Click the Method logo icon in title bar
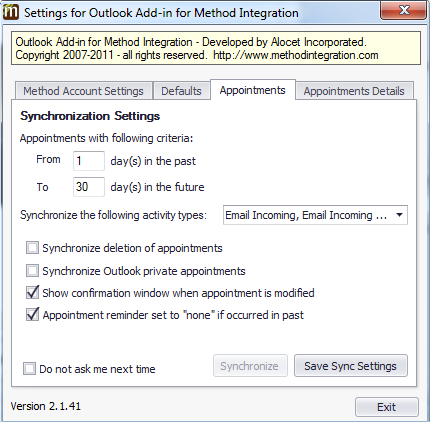Viewport: 430px width, 422px height. pyautogui.click(x=11, y=12)
